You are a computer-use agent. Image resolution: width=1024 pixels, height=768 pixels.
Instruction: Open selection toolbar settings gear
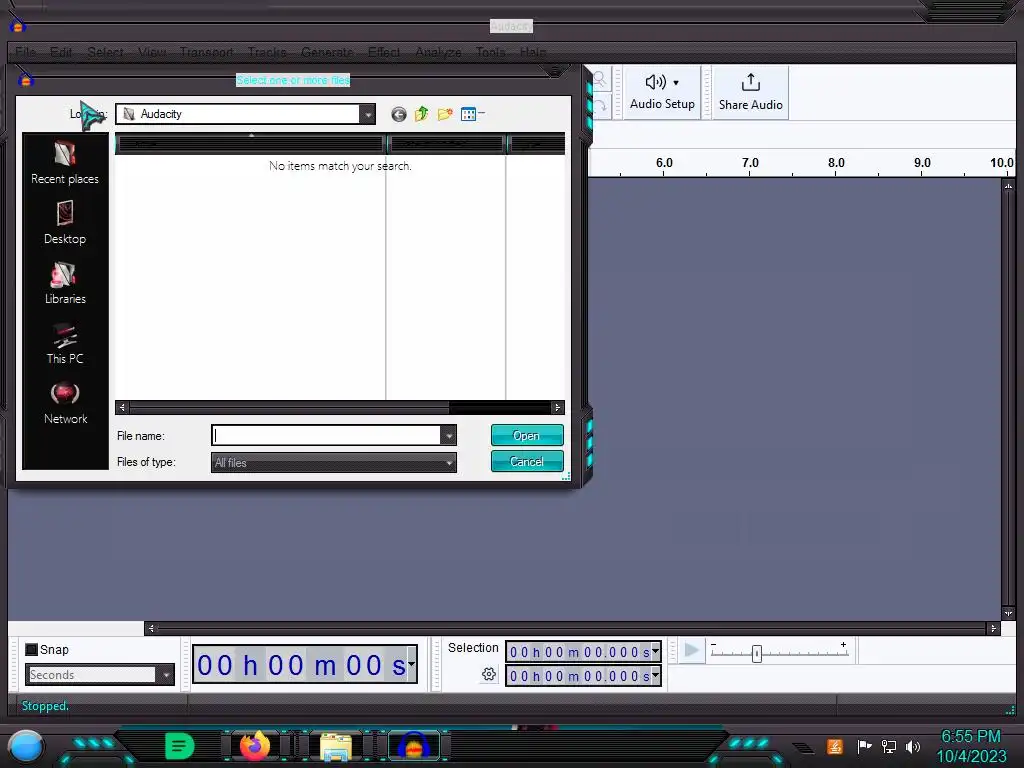pyautogui.click(x=488, y=674)
